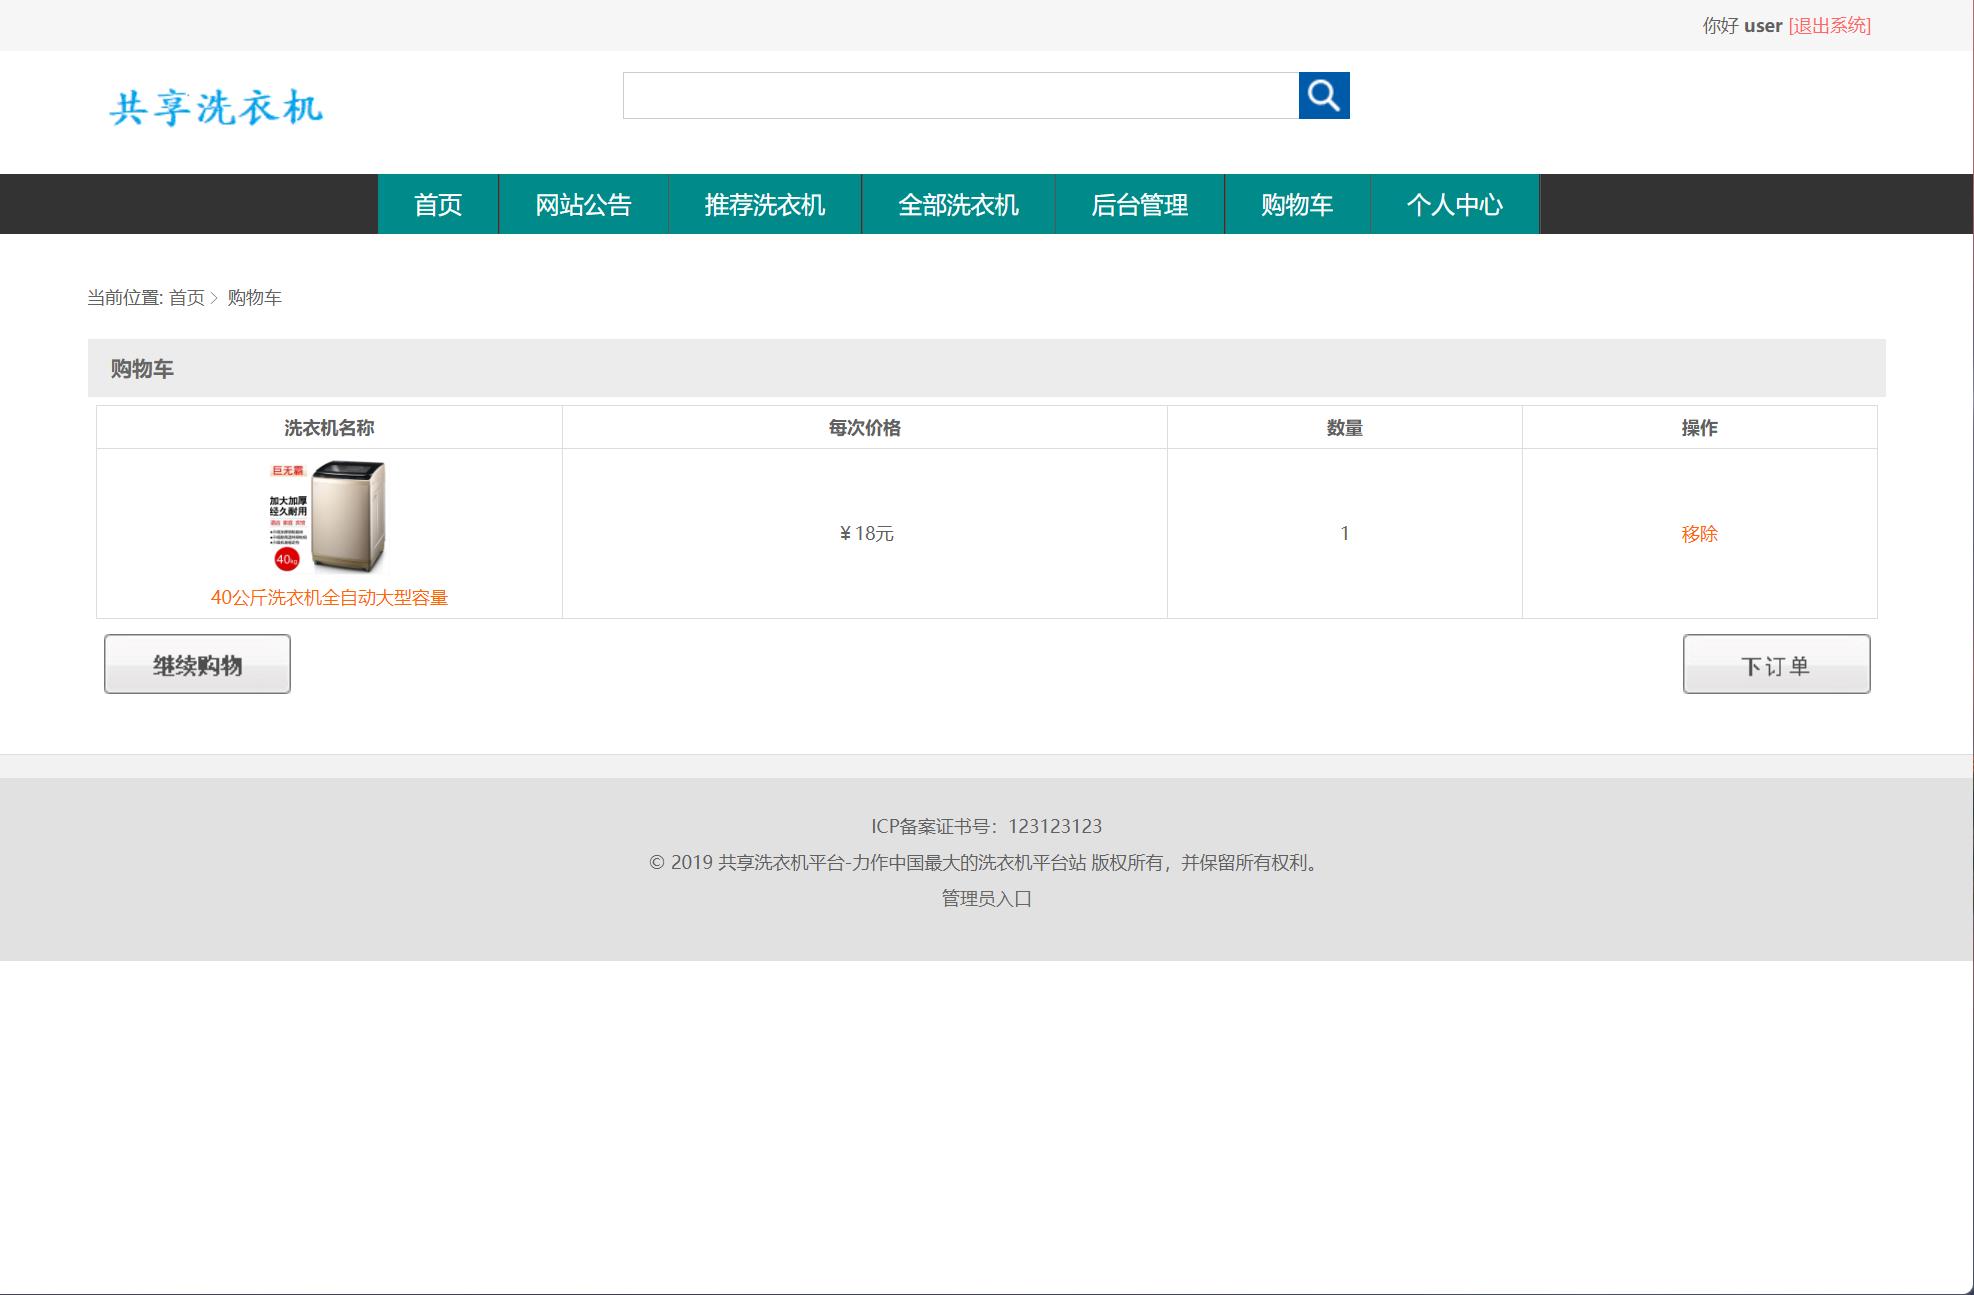
Task: Go to 首页 via the navigation bar
Action: [x=438, y=204]
